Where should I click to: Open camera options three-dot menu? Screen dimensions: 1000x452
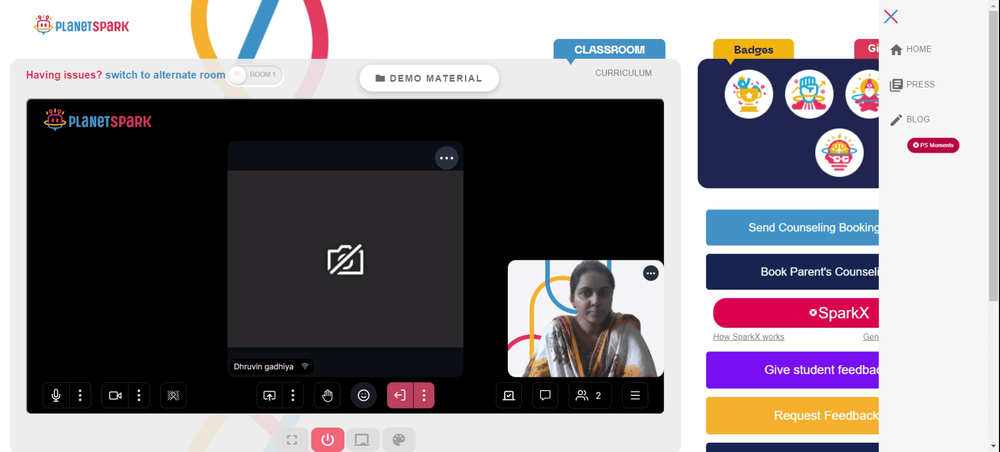point(139,395)
